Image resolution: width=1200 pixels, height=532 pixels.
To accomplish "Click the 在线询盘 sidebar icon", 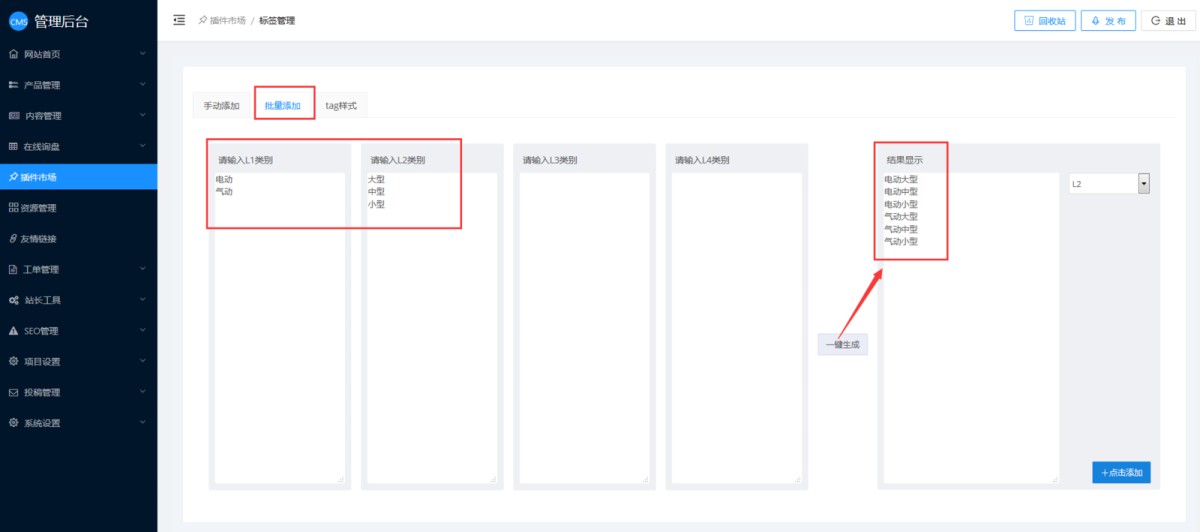I will 13,146.
